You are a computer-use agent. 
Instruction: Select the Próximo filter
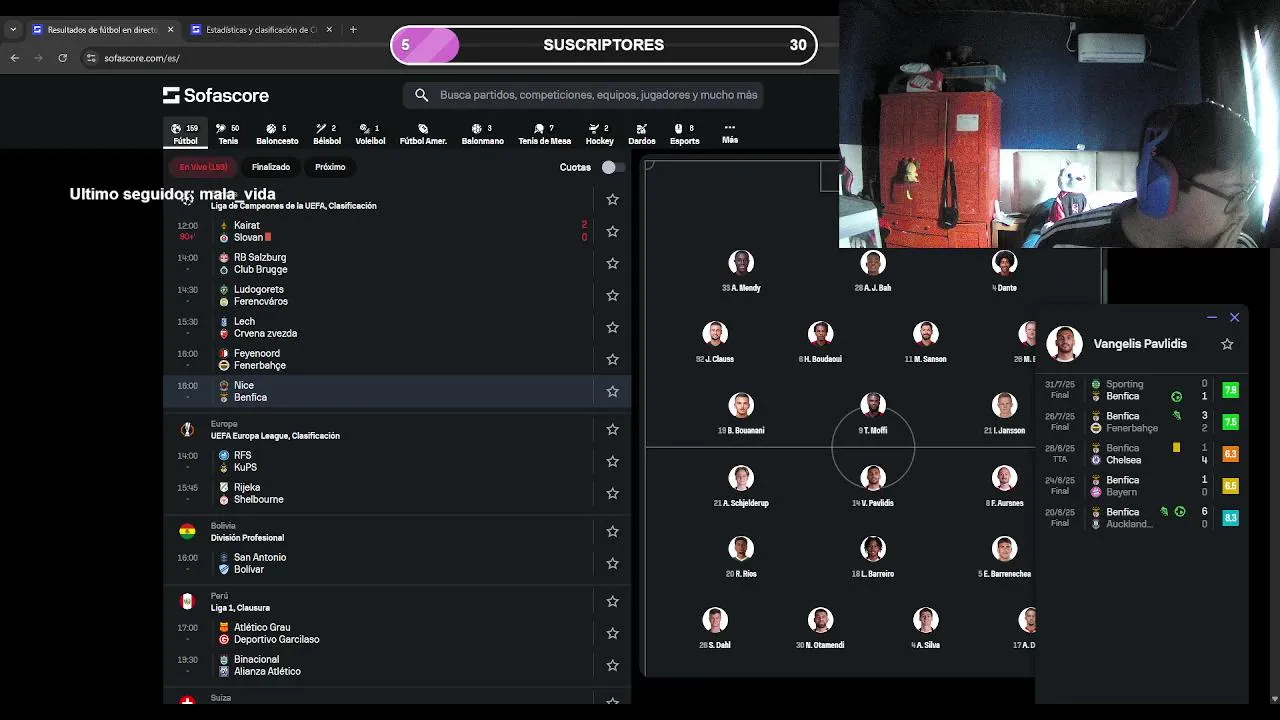[330, 167]
